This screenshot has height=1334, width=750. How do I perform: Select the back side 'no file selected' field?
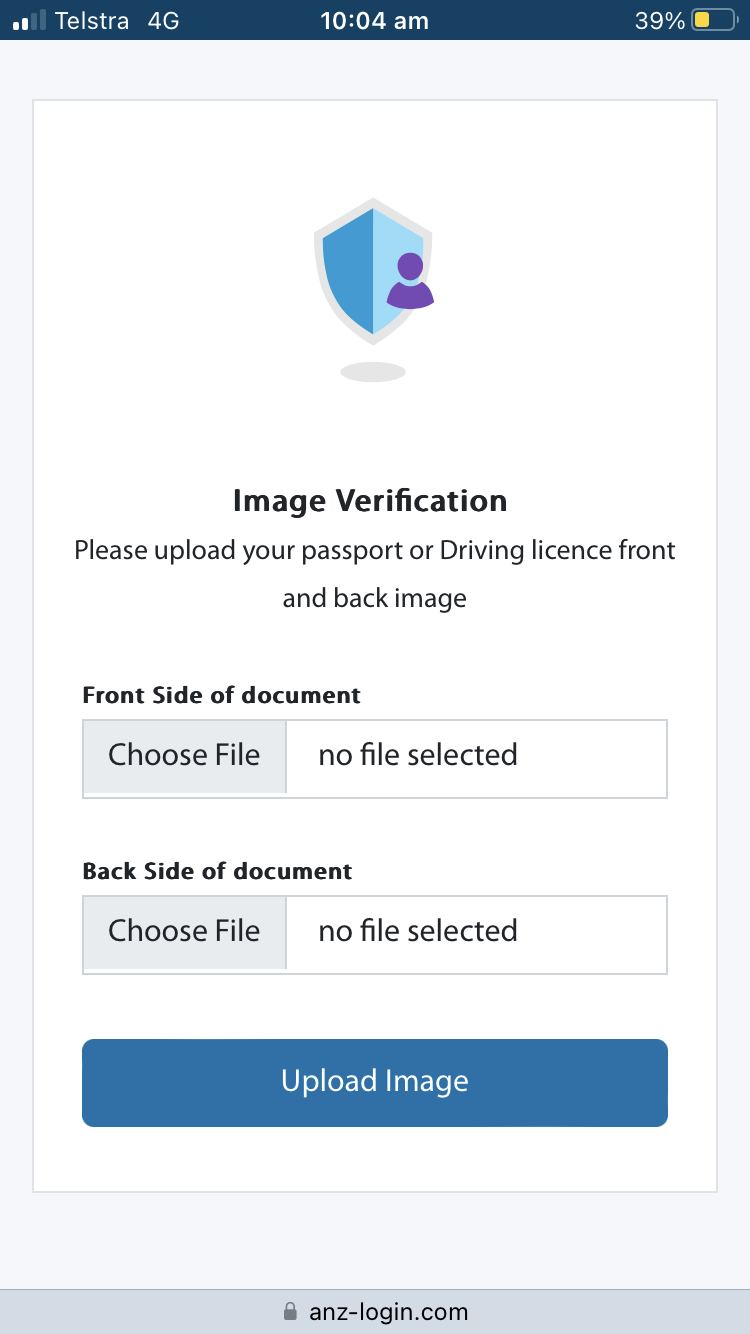coord(477,933)
